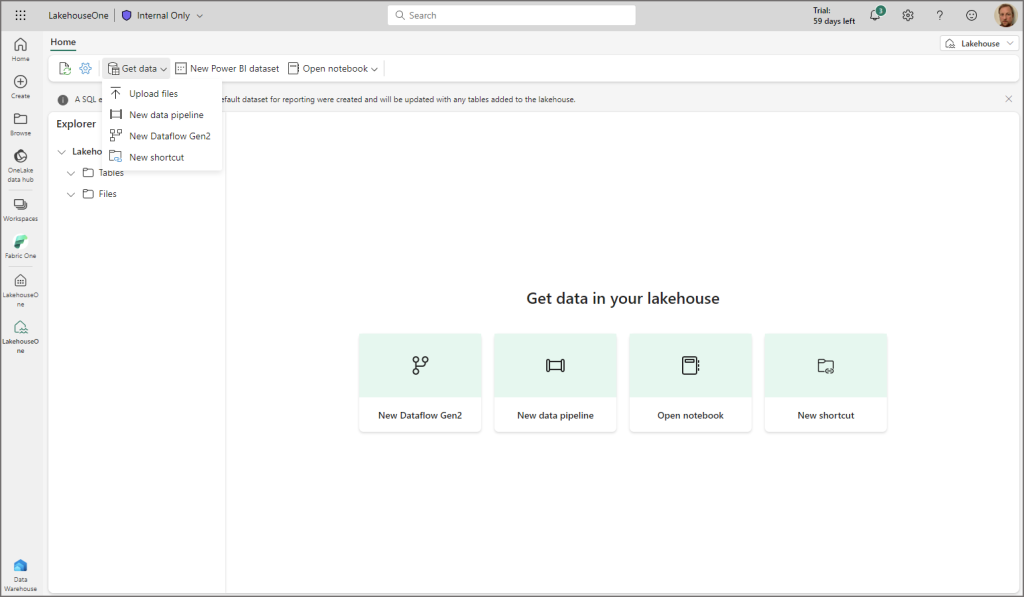Open the Create icon in sidebar
Screen dimensions: 1024x597
pos(20,86)
